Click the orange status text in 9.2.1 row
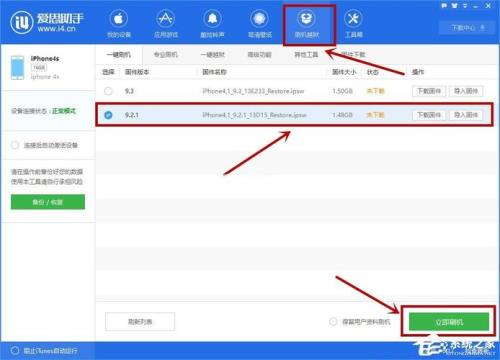The image size is (500, 360). [375, 115]
